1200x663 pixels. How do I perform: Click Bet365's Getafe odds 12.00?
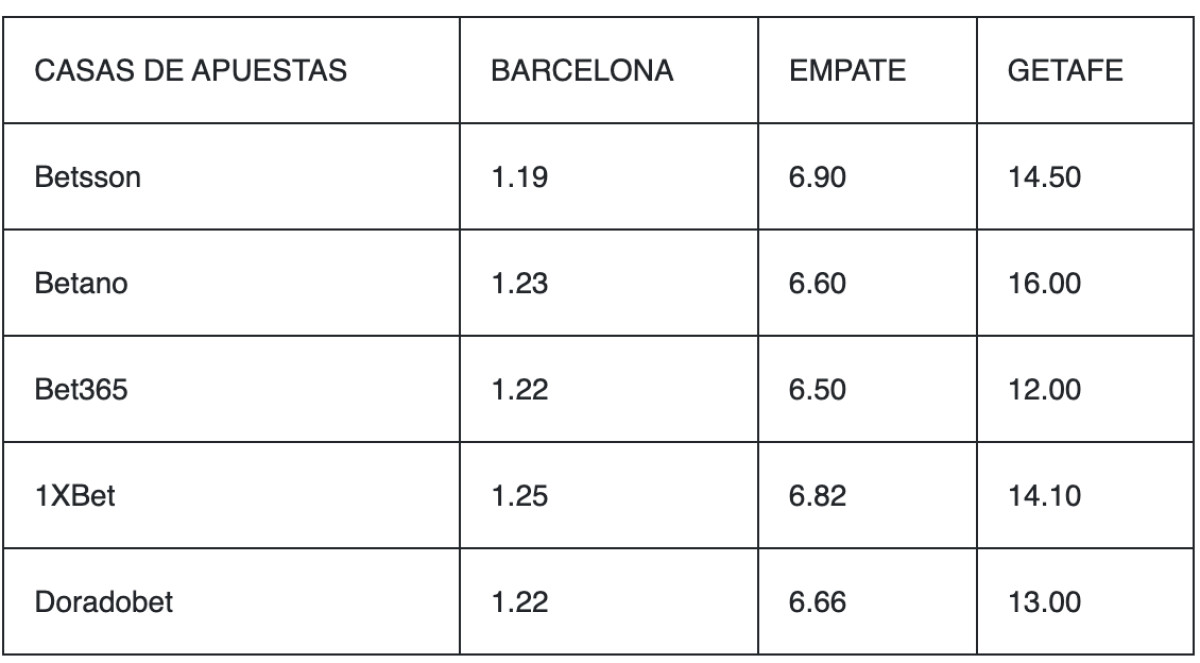1040,391
